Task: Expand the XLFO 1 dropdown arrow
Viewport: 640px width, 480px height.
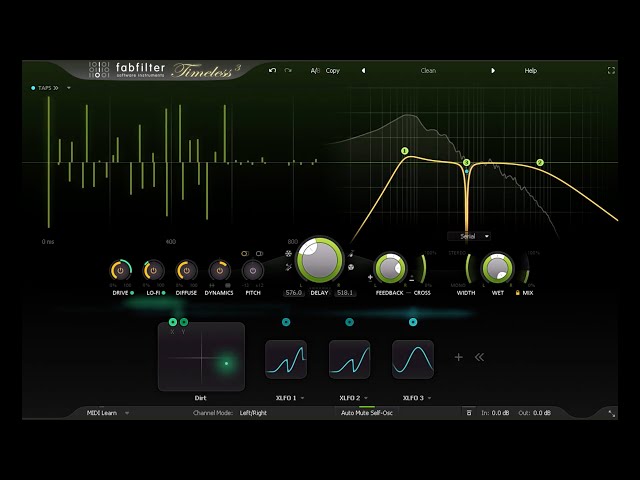Action: tap(302, 398)
